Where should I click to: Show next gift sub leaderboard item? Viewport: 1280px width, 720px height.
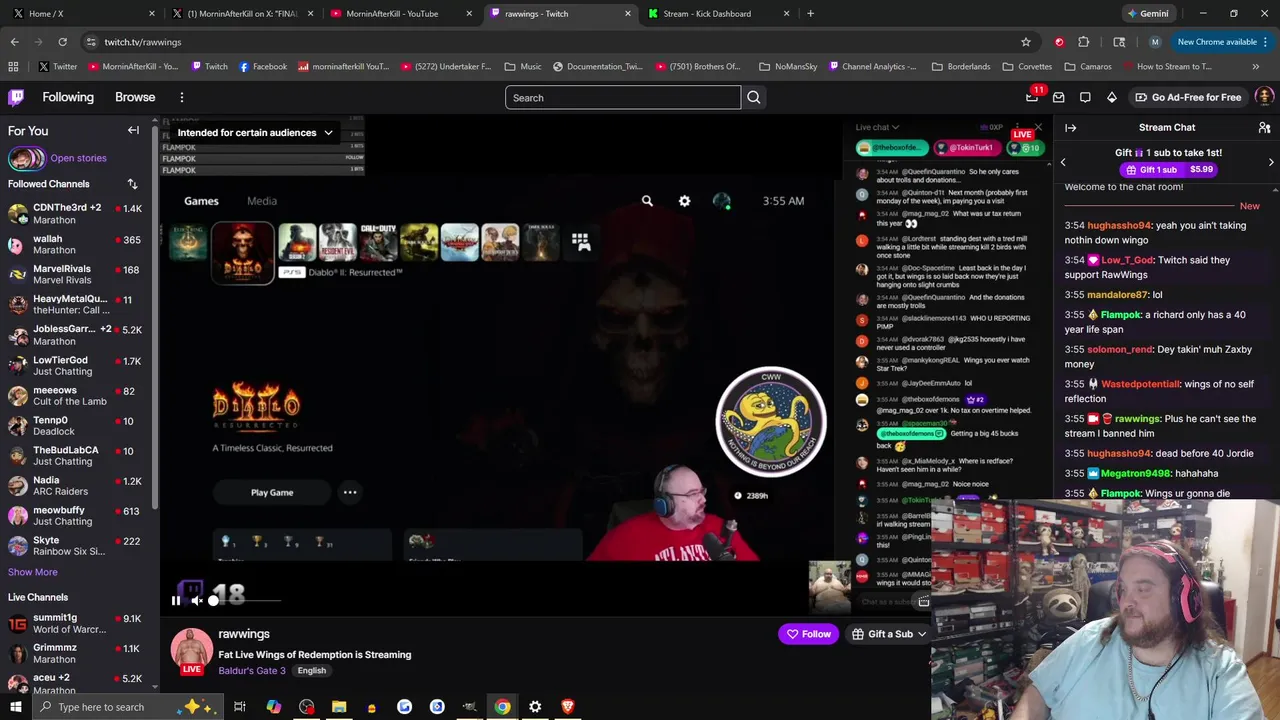1271,162
